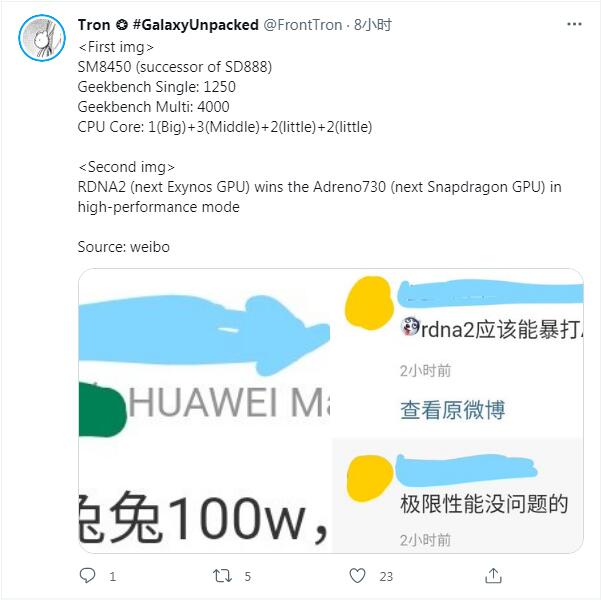This screenshot has width=602, height=600.
Task: Click the green blob beside HUAWEI text
Action: pyautogui.click(x=102, y=410)
